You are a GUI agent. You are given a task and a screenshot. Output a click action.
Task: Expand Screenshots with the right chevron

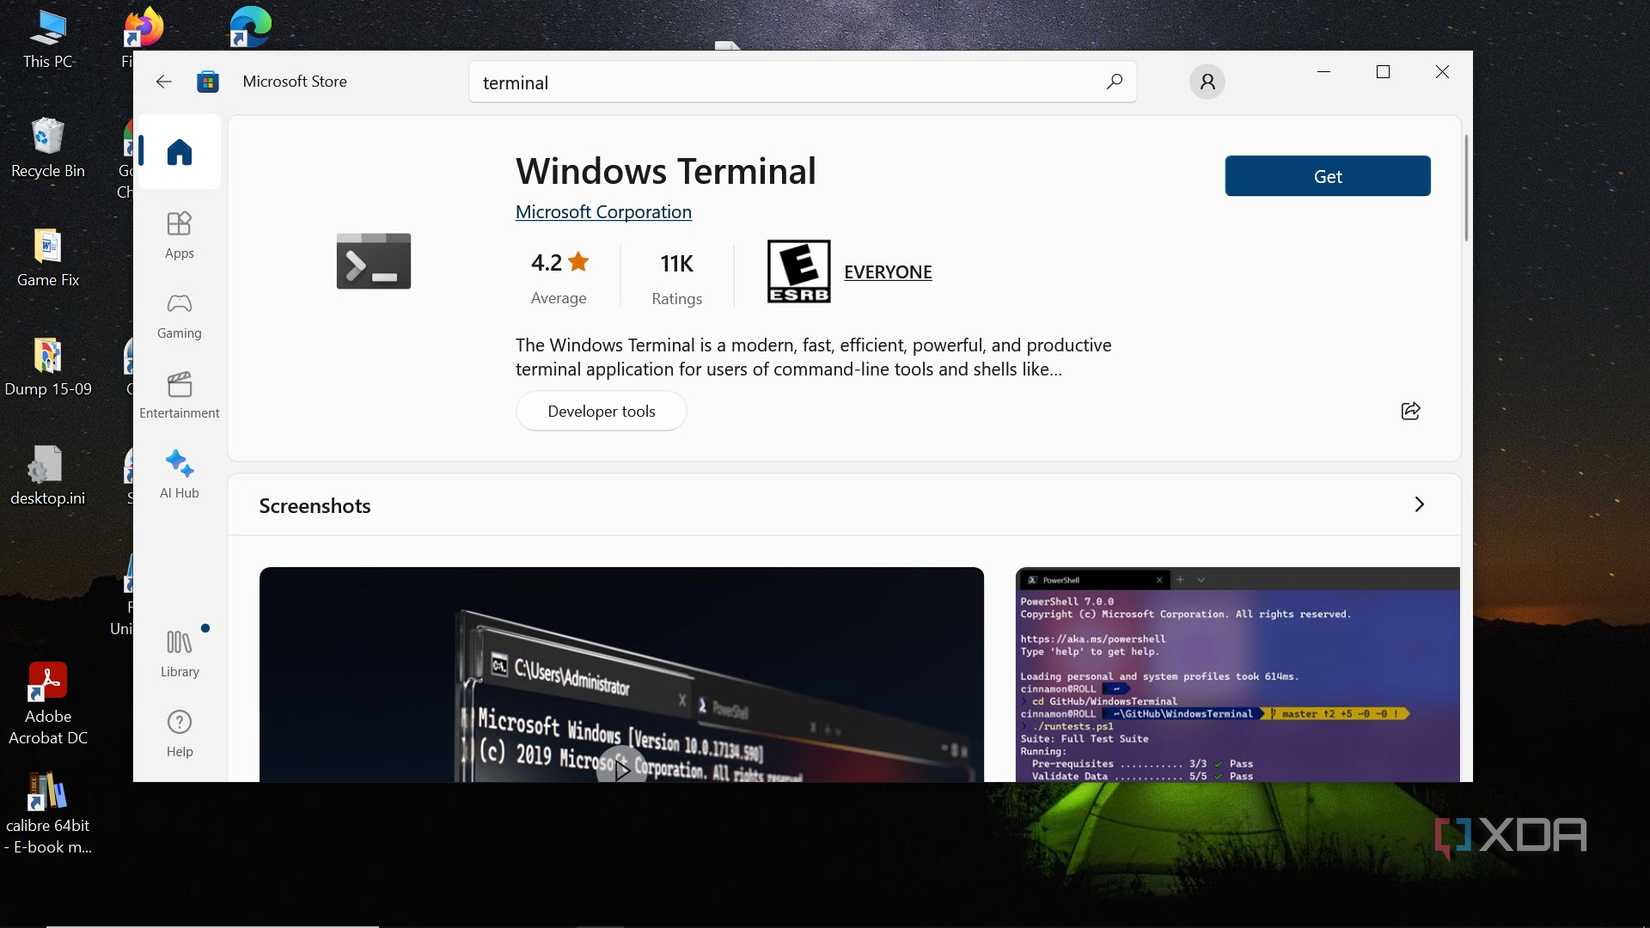pos(1419,505)
